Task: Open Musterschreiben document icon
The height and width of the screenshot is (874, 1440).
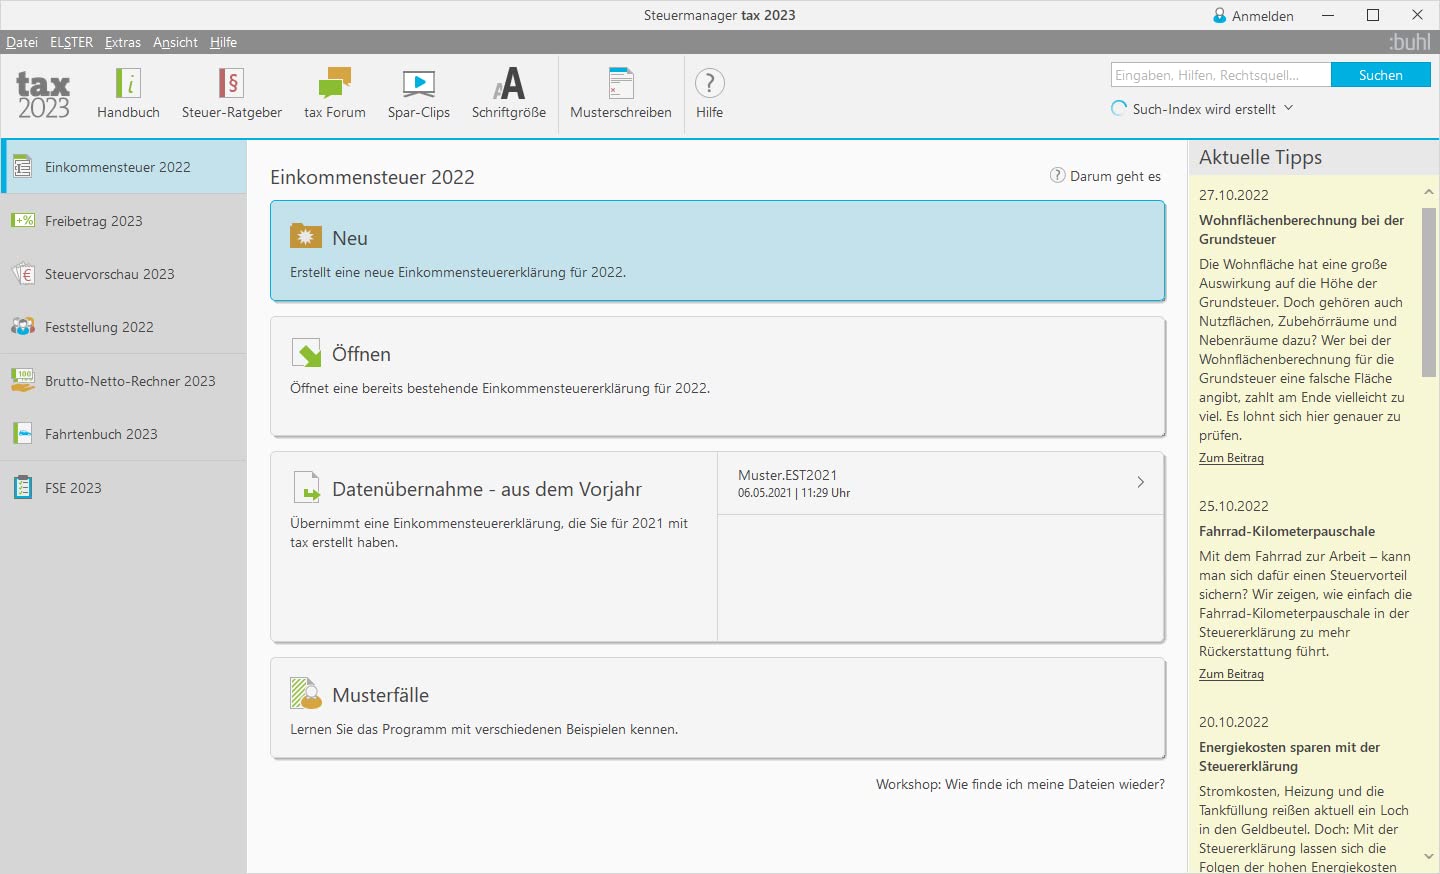Action: (x=621, y=83)
